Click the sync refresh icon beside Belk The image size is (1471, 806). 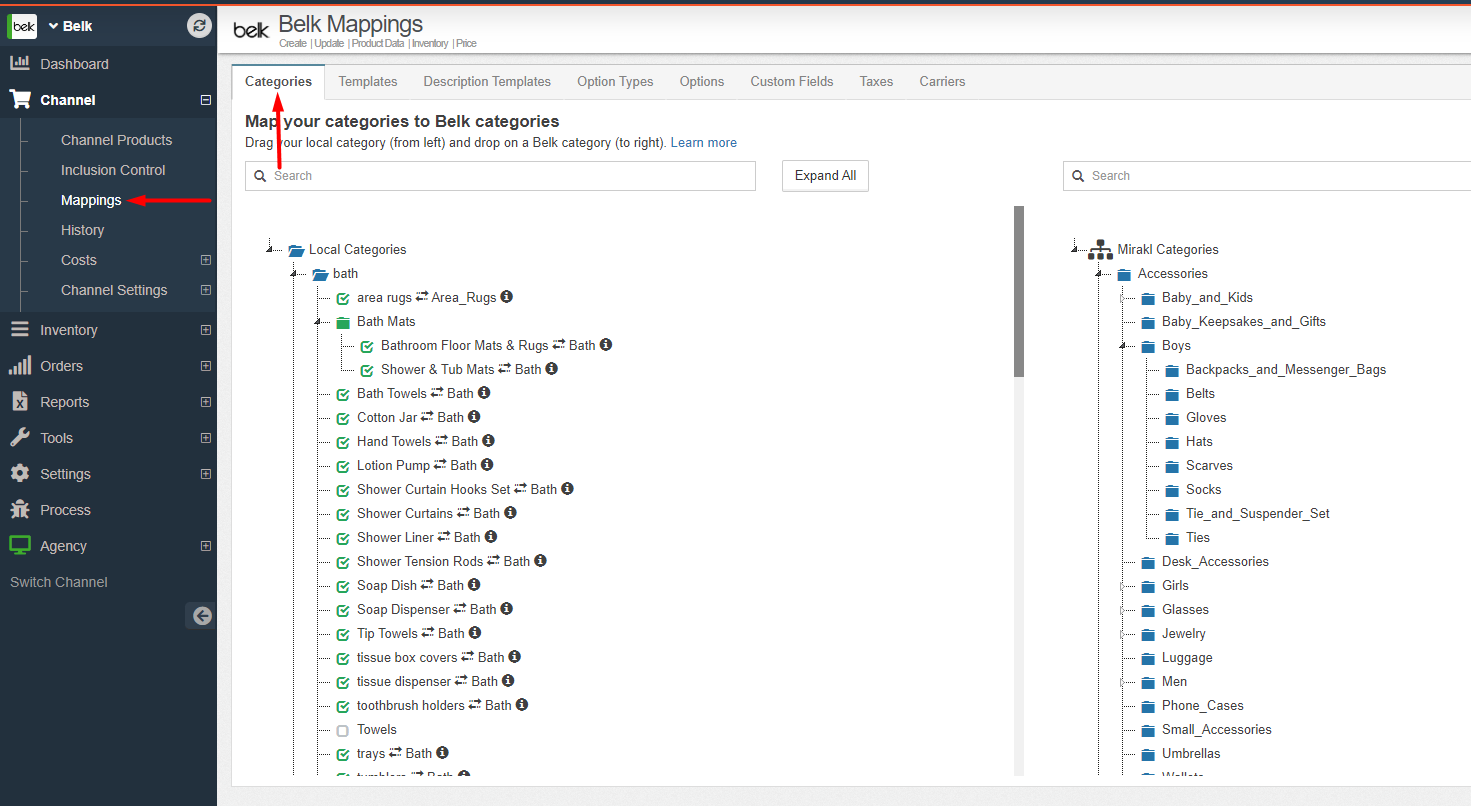[x=199, y=26]
